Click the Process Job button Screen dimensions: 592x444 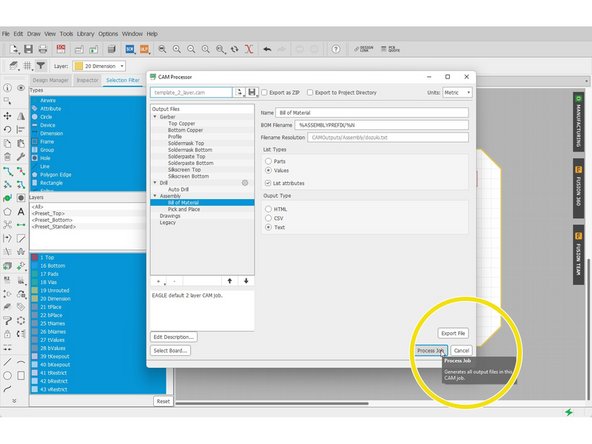pos(431,350)
